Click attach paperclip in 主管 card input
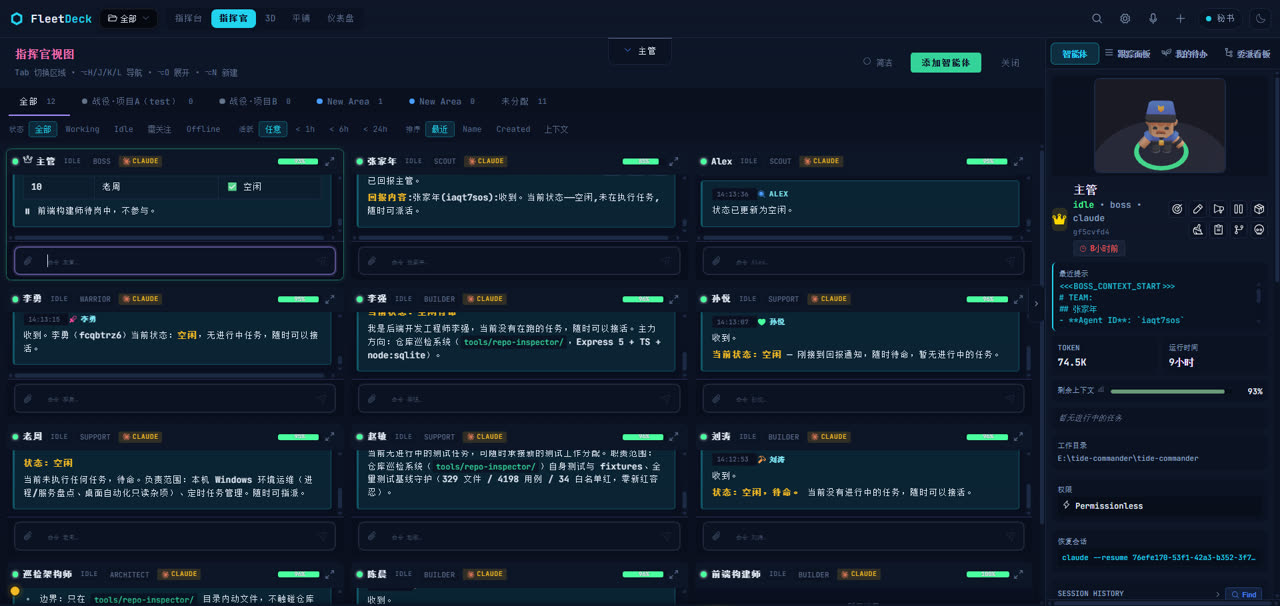The height and width of the screenshot is (606, 1280). (x=29, y=261)
